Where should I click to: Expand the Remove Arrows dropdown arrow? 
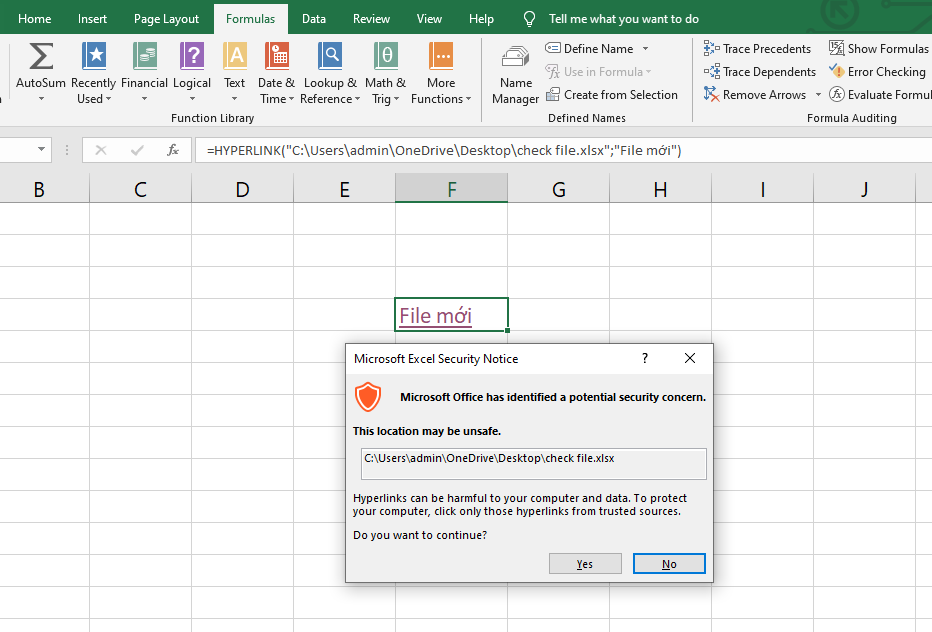(x=818, y=95)
